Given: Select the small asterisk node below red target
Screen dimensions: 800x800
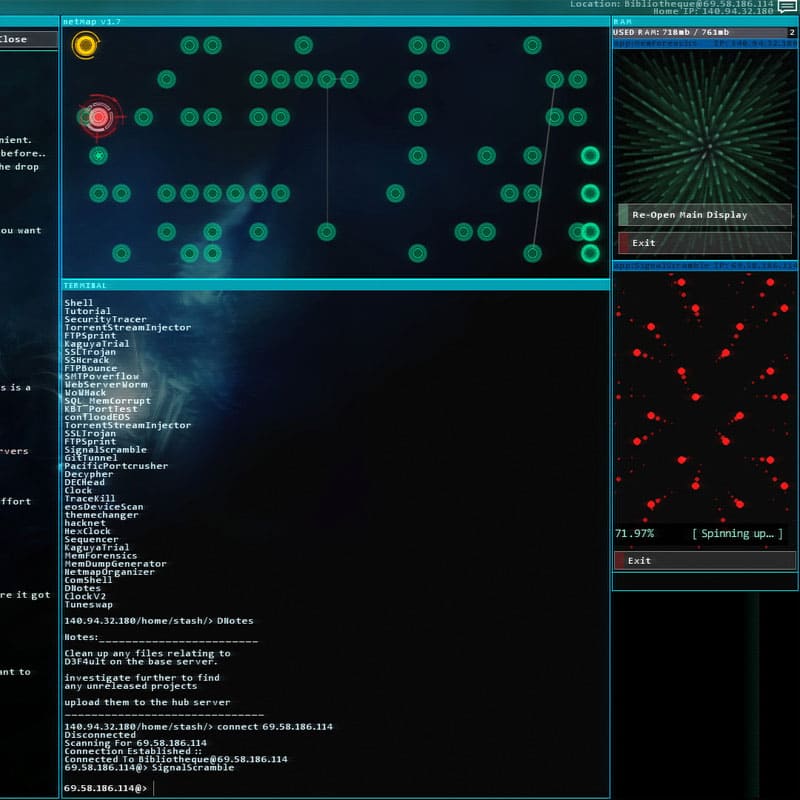Looking at the screenshot, I should pos(98,155).
